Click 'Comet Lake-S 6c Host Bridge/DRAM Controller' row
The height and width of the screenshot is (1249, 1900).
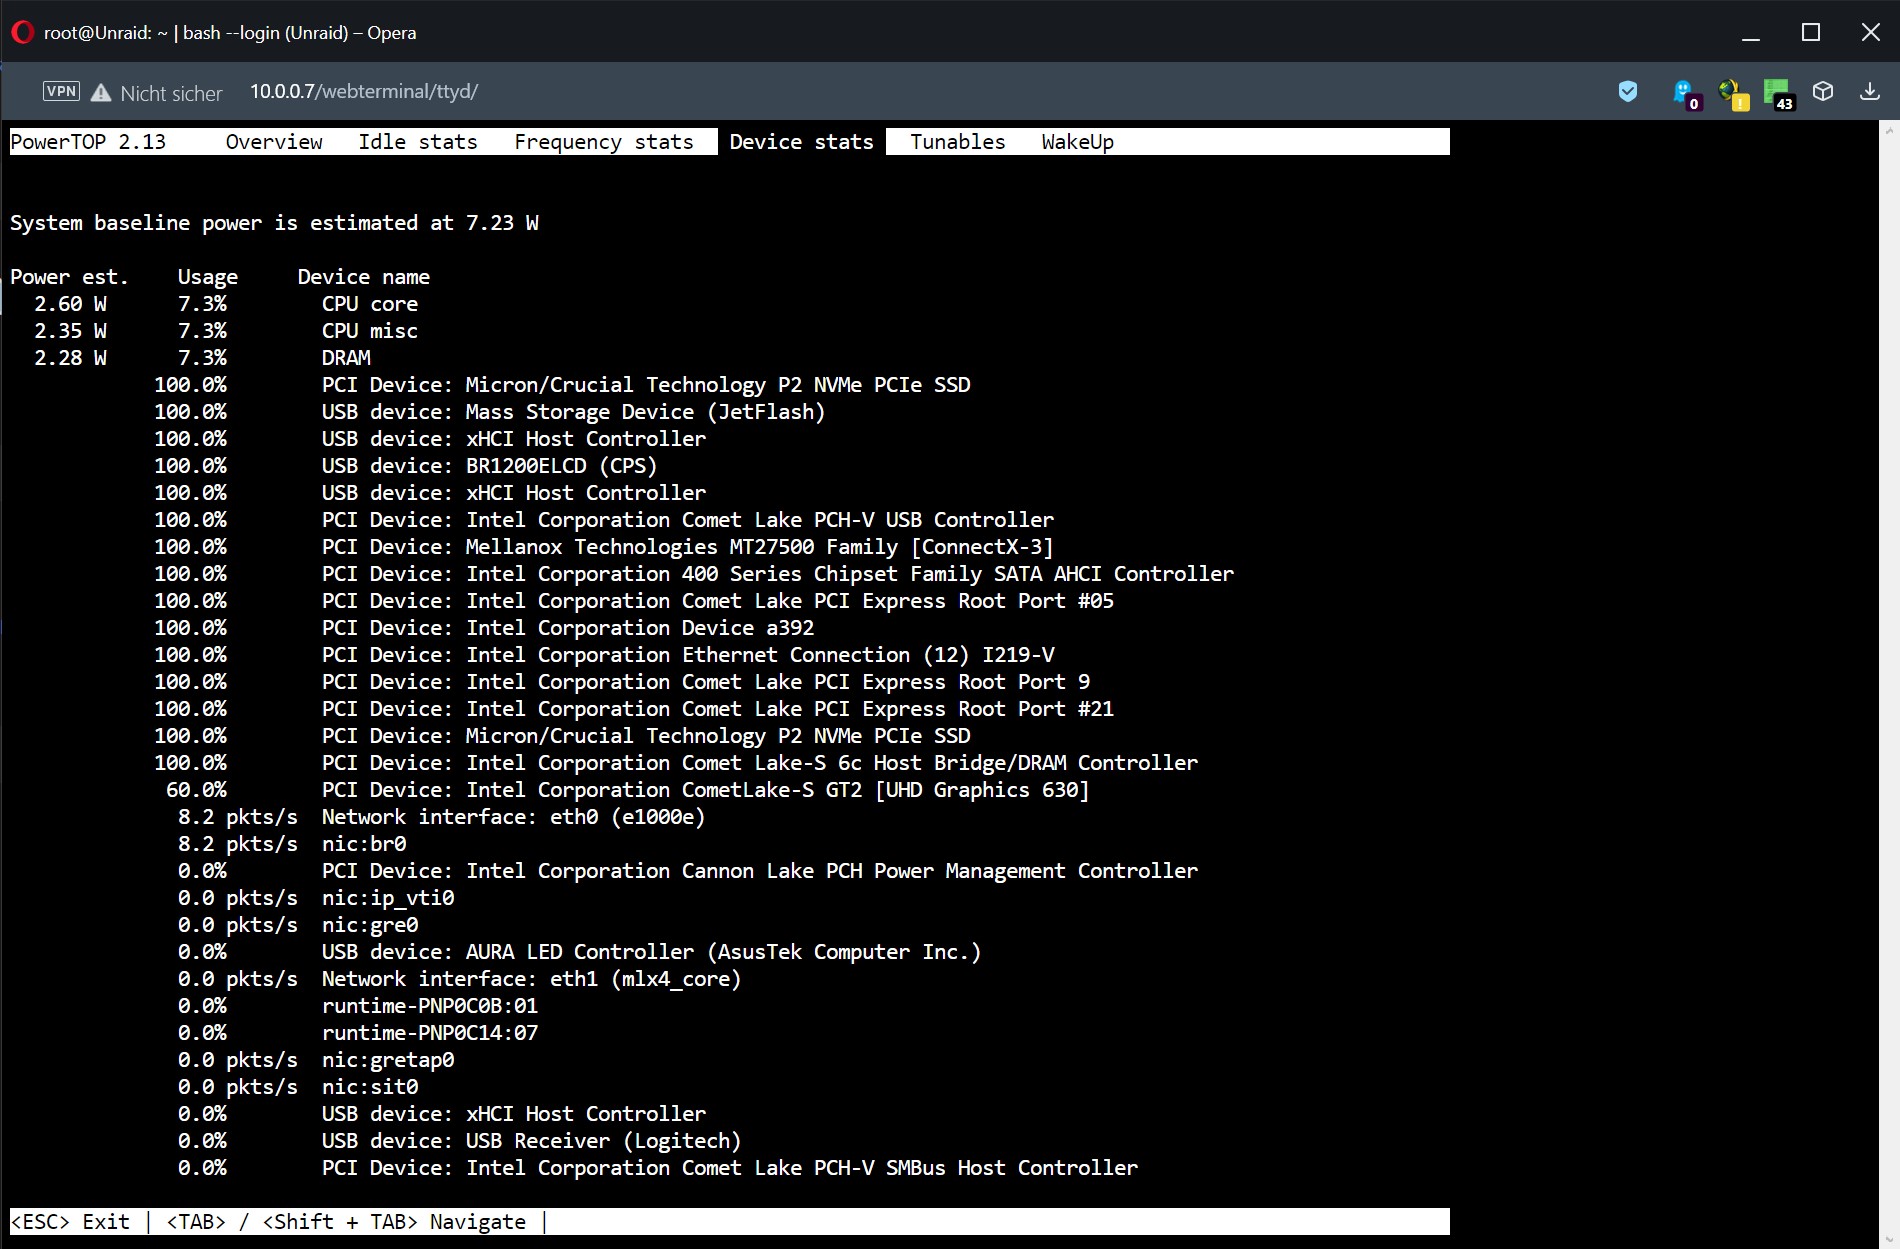[760, 763]
